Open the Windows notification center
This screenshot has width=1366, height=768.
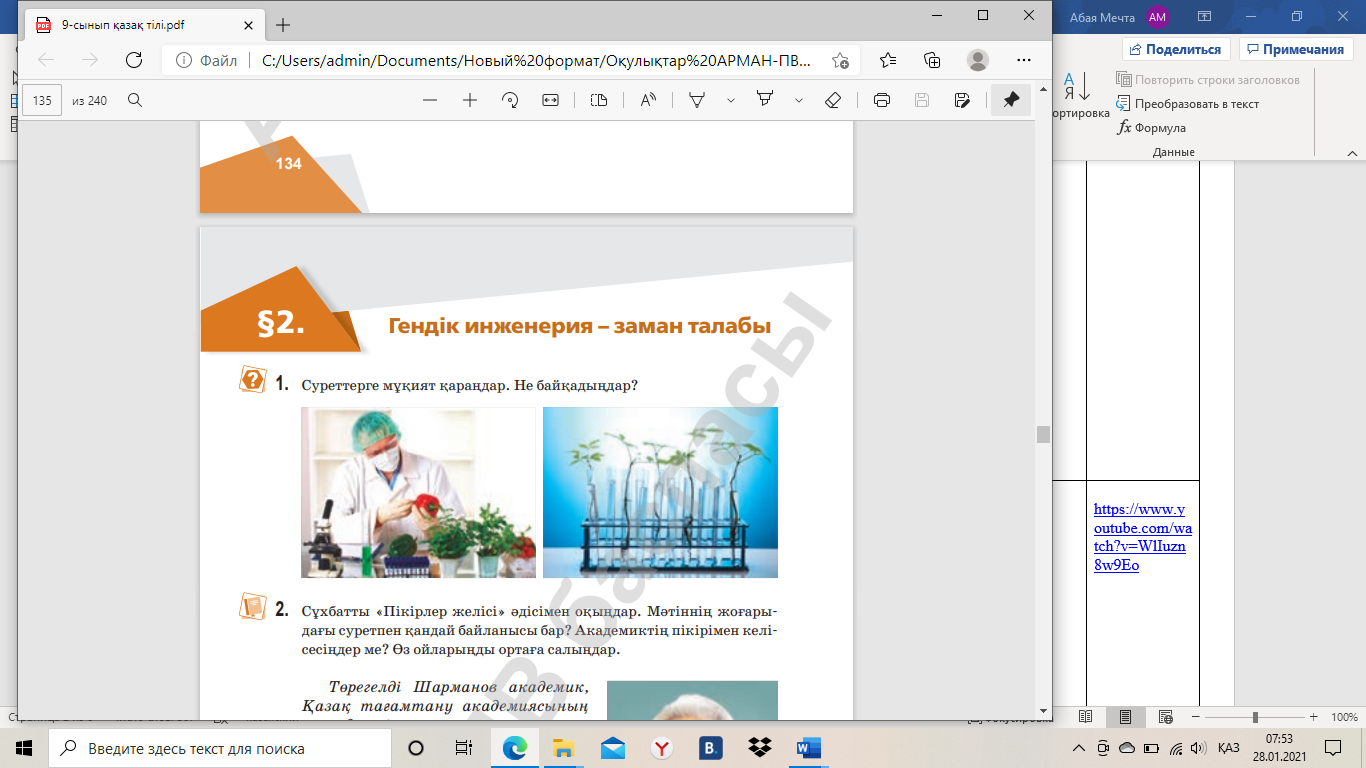[x=1332, y=748]
